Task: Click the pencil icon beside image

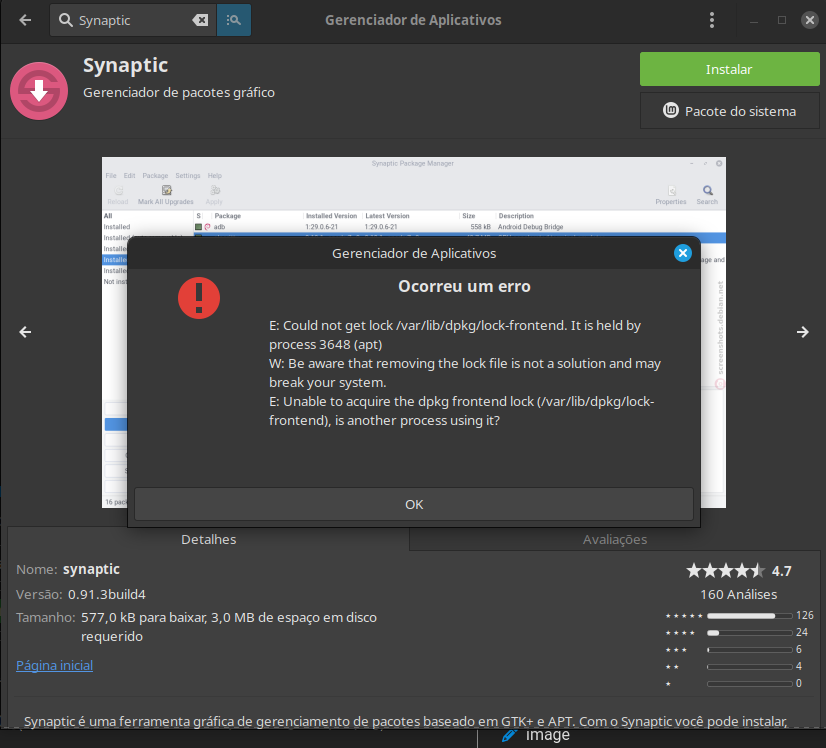Action: 510,735
